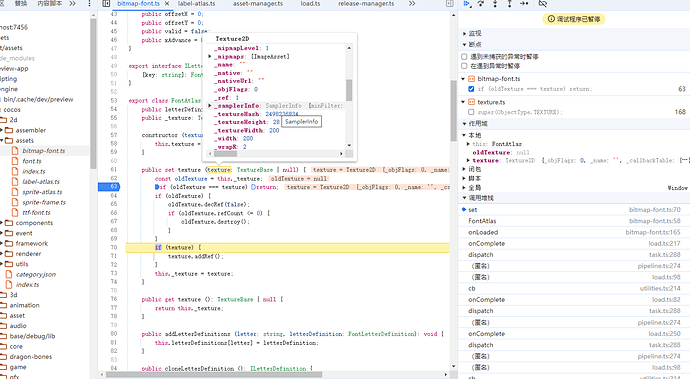Expand _mipmaps property in Texture2D popup
Screen dimensions: 690x379
(210, 56)
